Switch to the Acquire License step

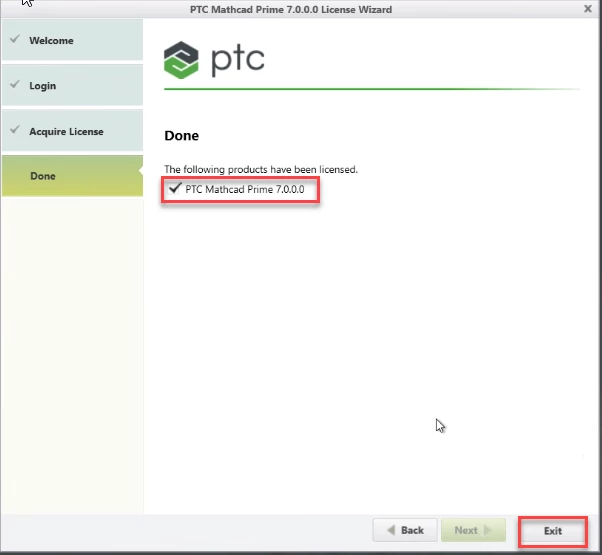[72, 131]
